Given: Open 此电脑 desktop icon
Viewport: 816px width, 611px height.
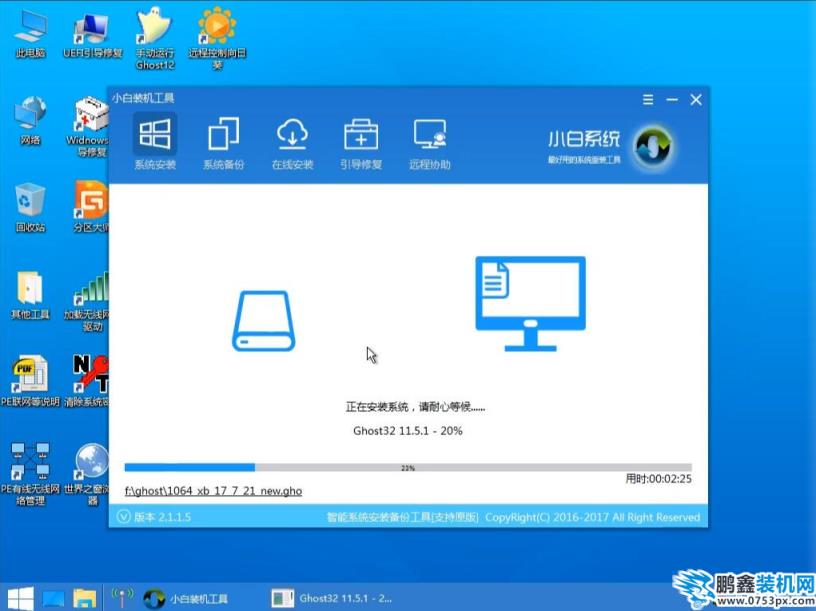Looking at the screenshot, I should coord(30,33).
